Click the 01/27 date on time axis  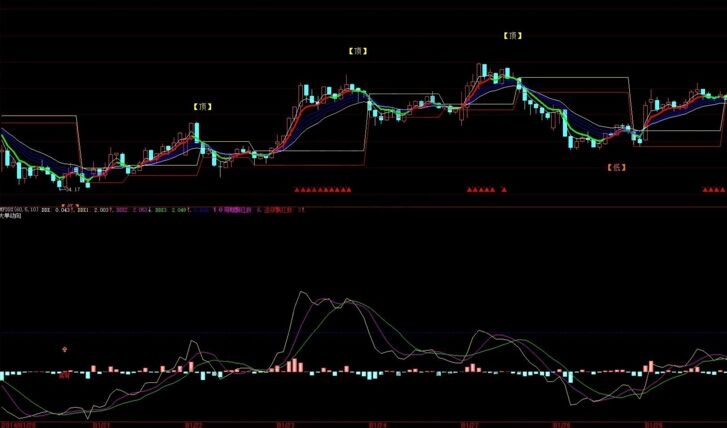point(469,423)
